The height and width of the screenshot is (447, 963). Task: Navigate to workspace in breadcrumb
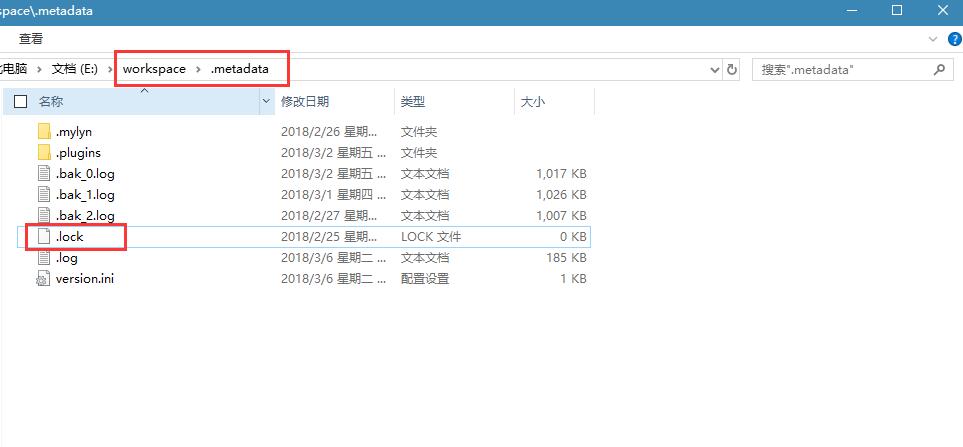[x=154, y=69]
